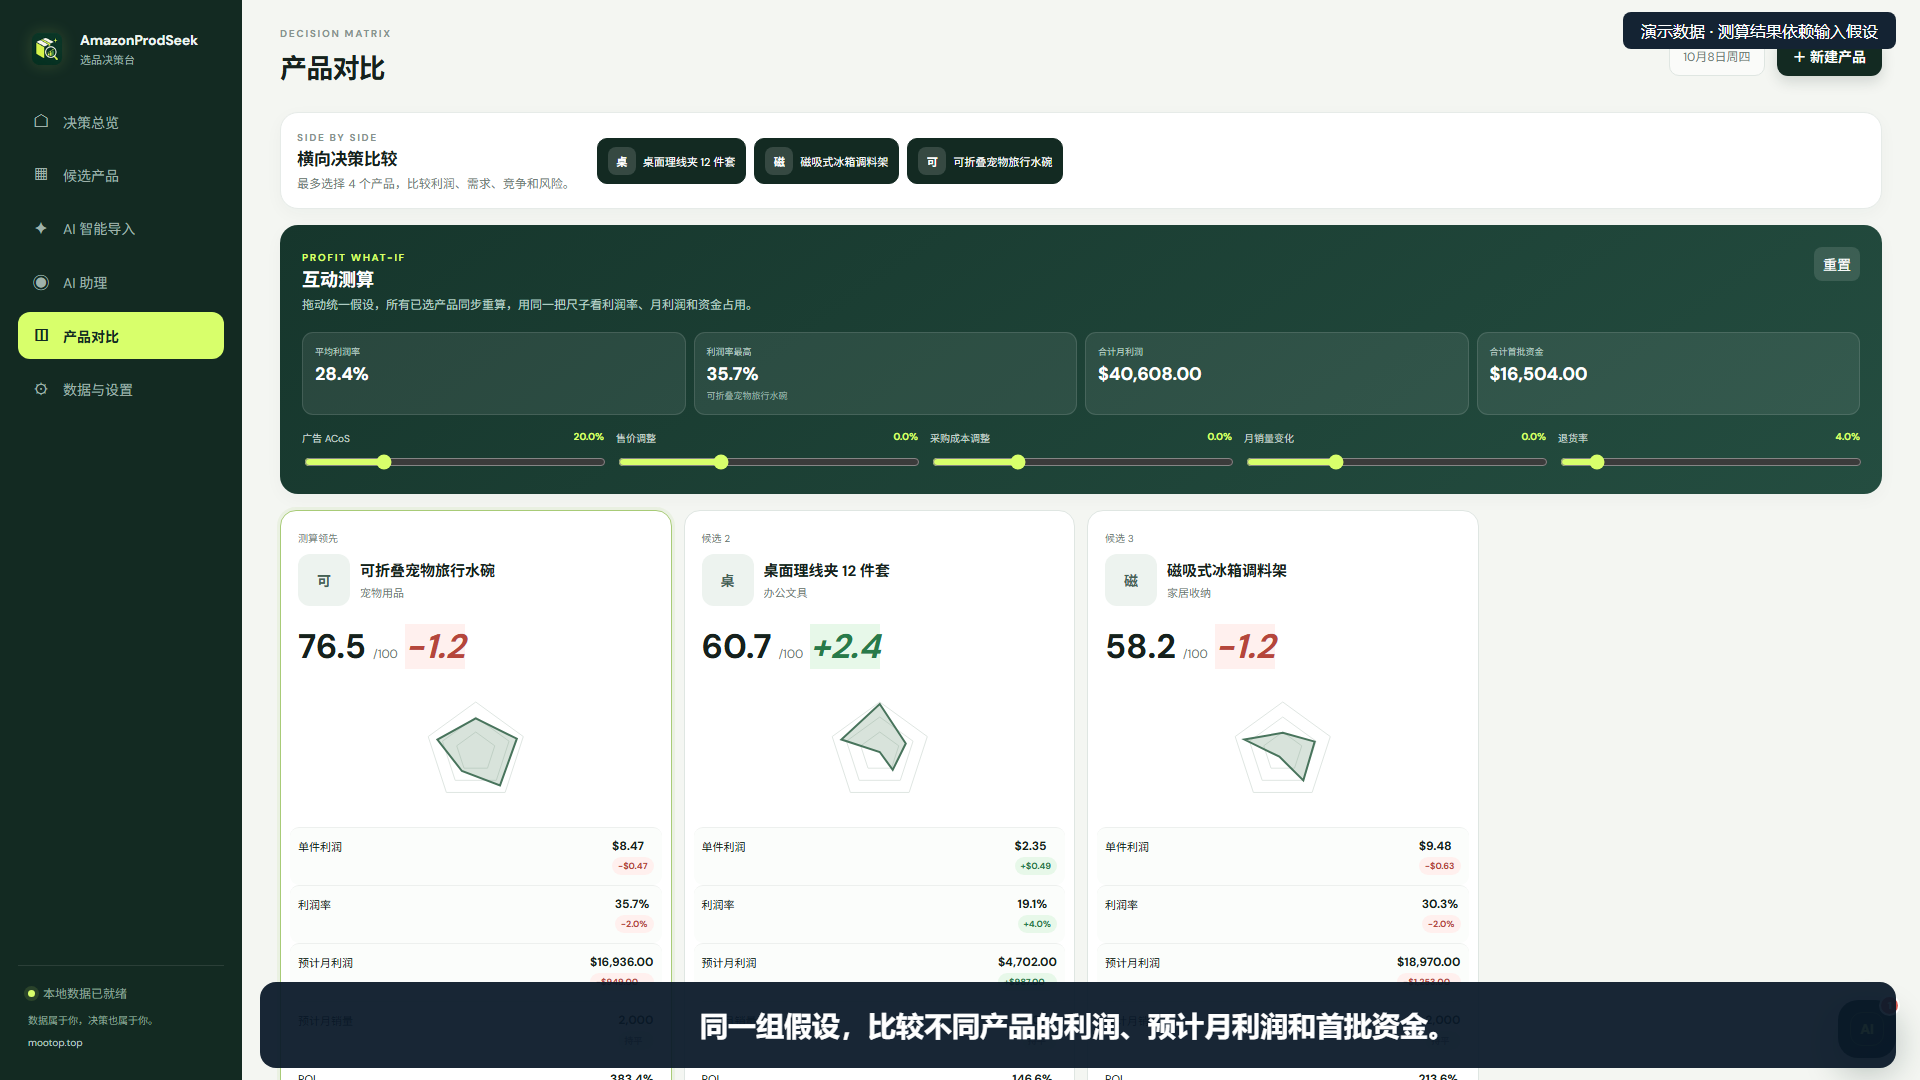Toggle the 可折叠宠物旅行水碗 product chip
Screen dimensions: 1920x1080
(x=985, y=161)
